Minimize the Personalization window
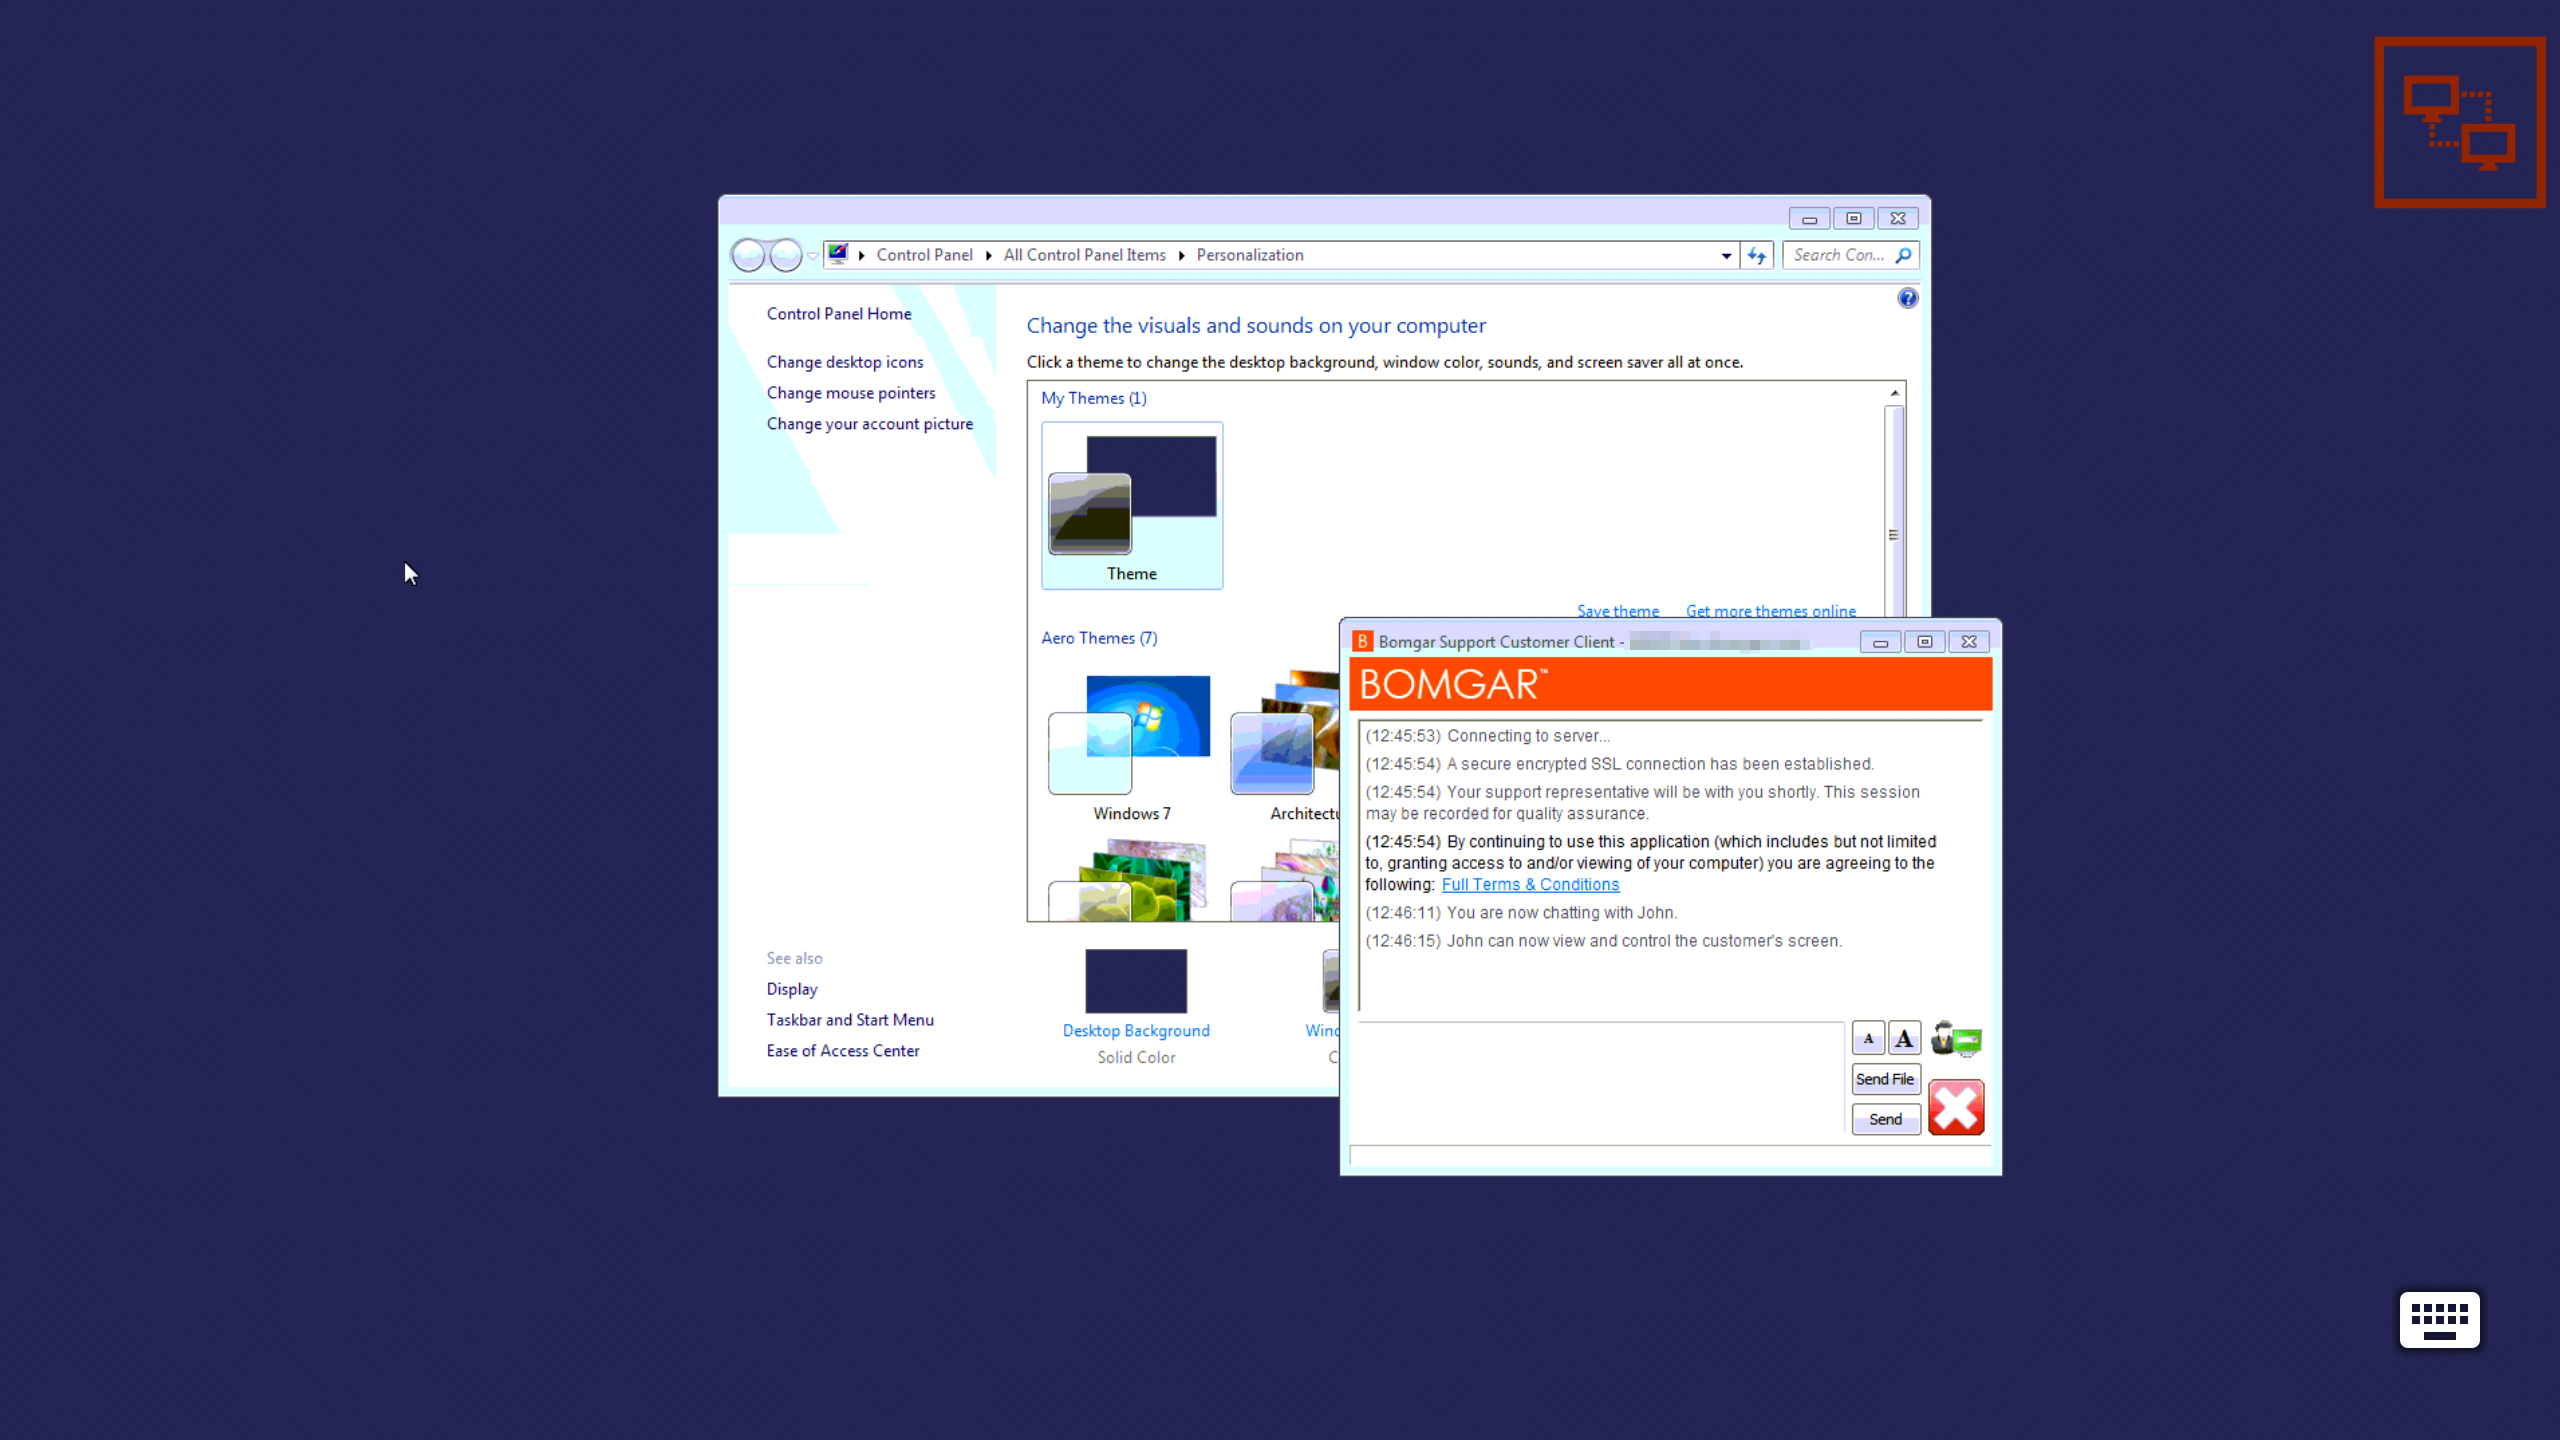 coord(1809,219)
